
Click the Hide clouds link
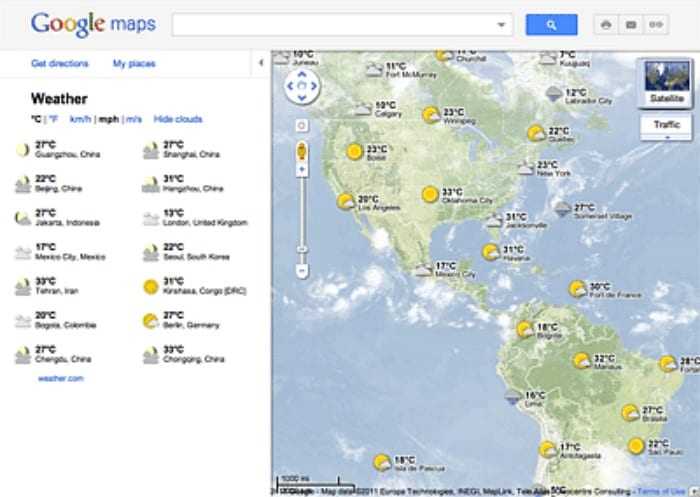click(x=177, y=119)
